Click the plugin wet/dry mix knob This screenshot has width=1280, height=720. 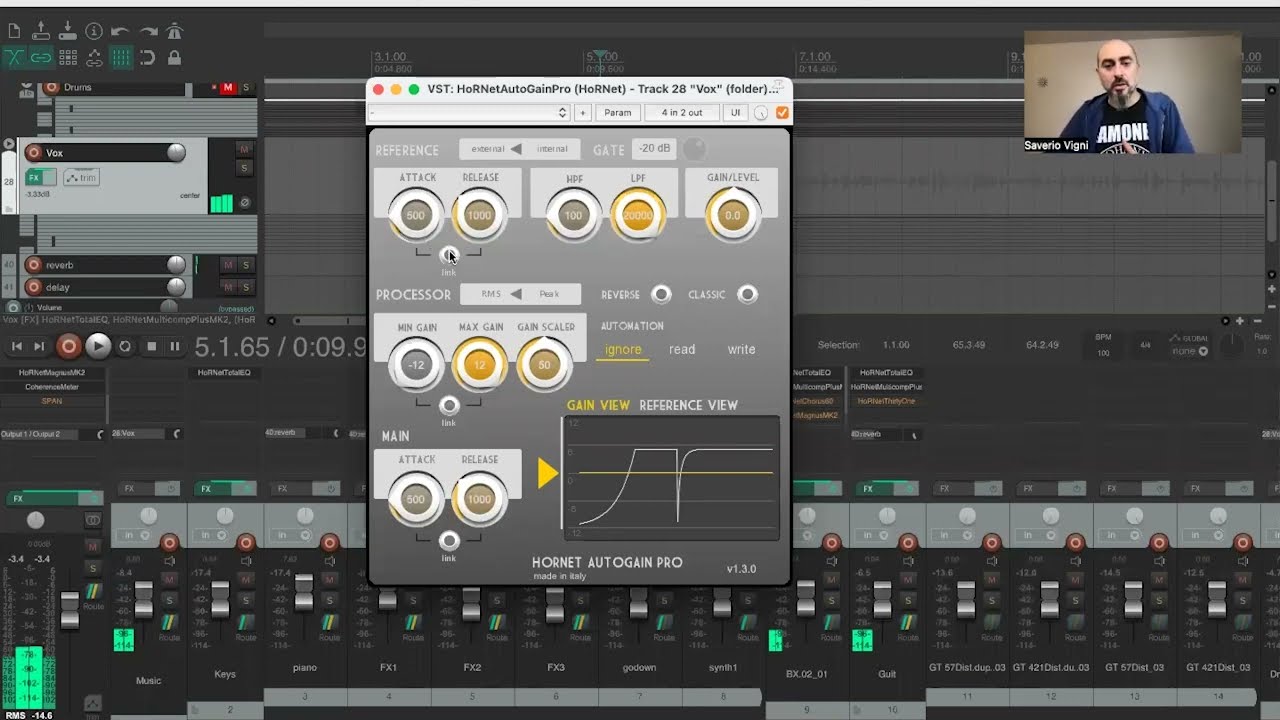(761, 113)
